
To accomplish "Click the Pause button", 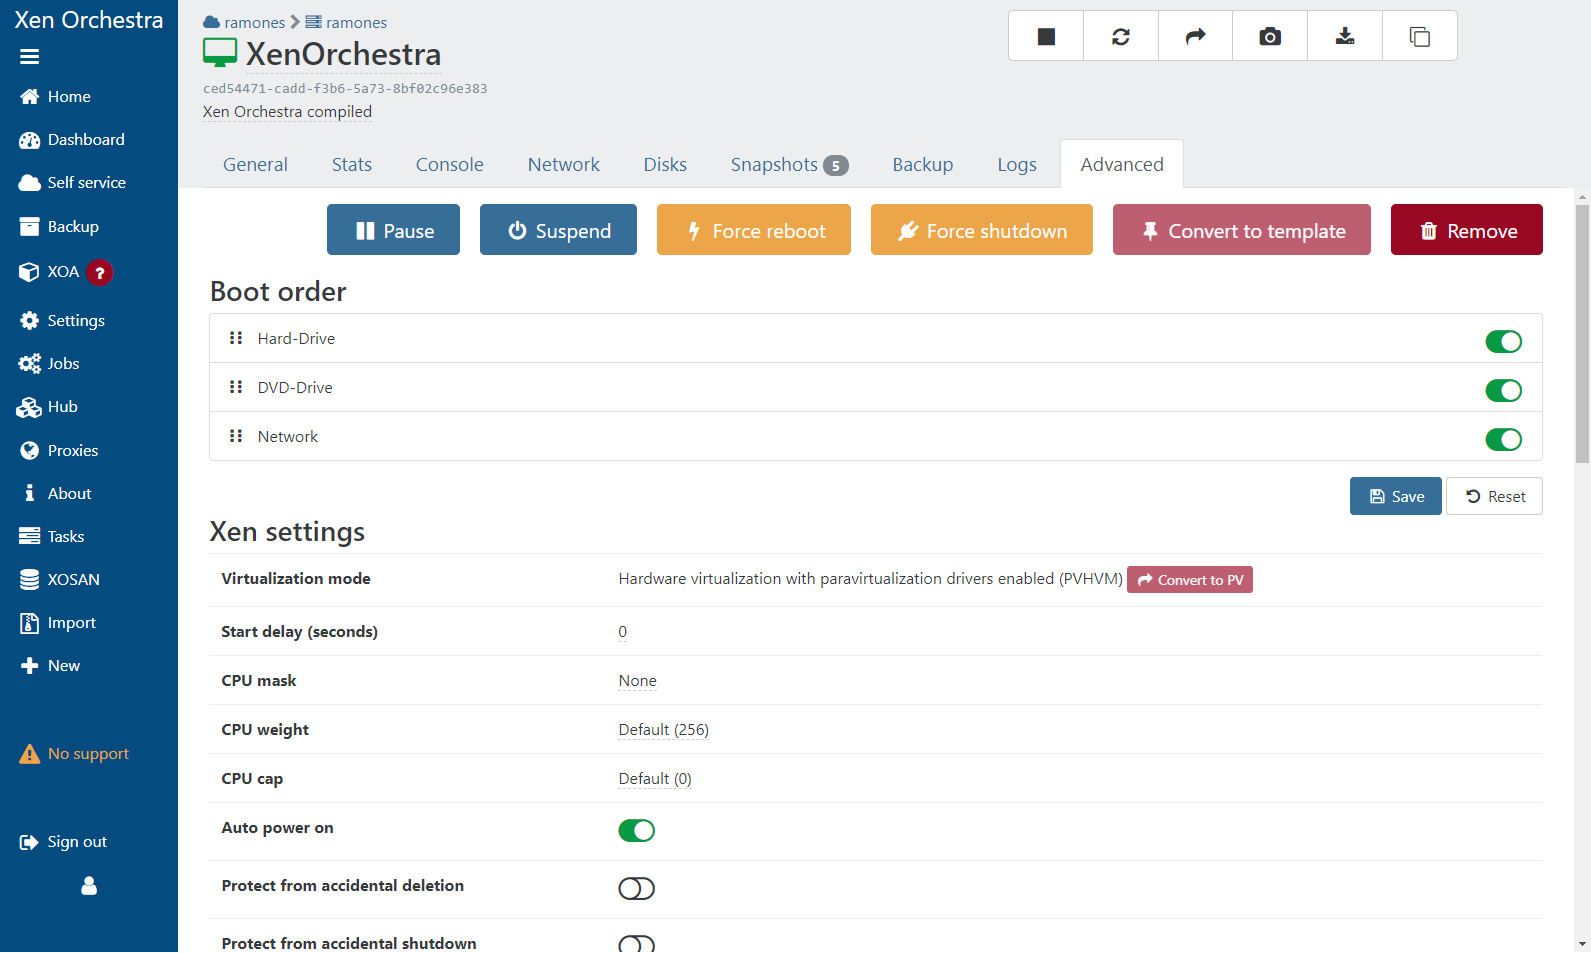I will point(394,230).
